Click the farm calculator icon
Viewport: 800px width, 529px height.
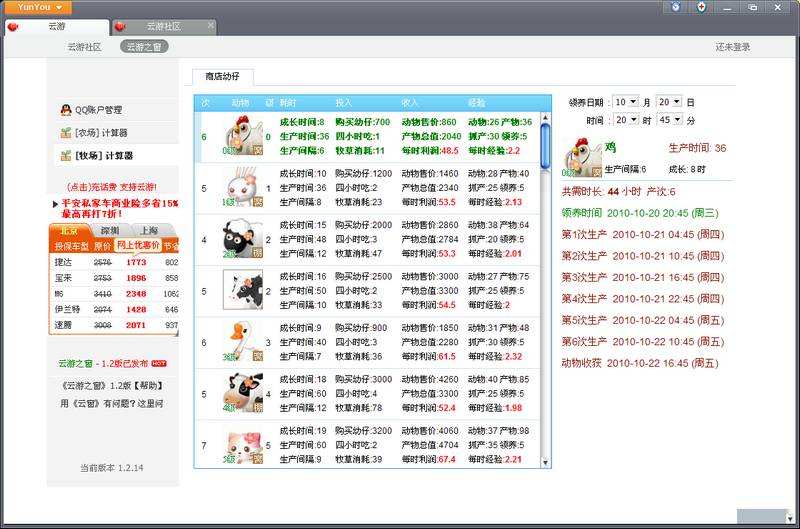(x=65, y=133)
